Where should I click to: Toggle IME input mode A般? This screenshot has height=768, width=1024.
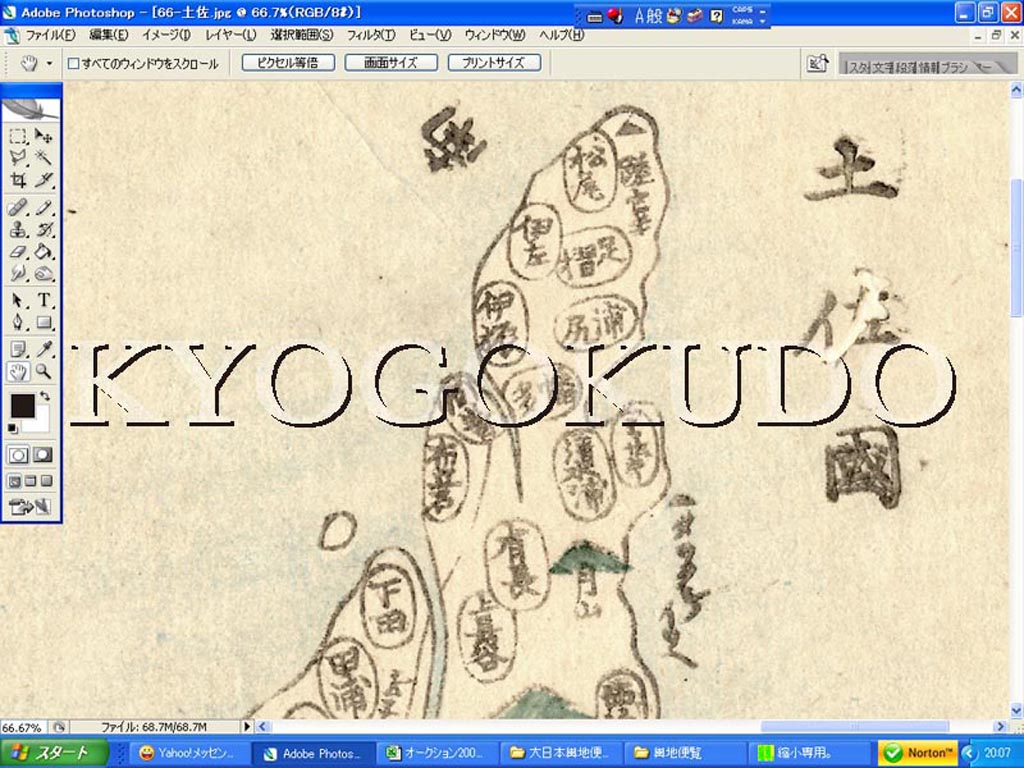tap(648, 16)
